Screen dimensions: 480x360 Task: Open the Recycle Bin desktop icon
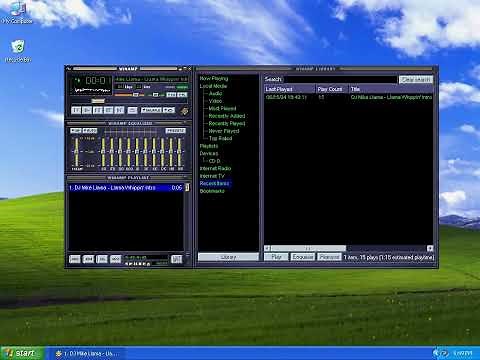coord(18,51)
